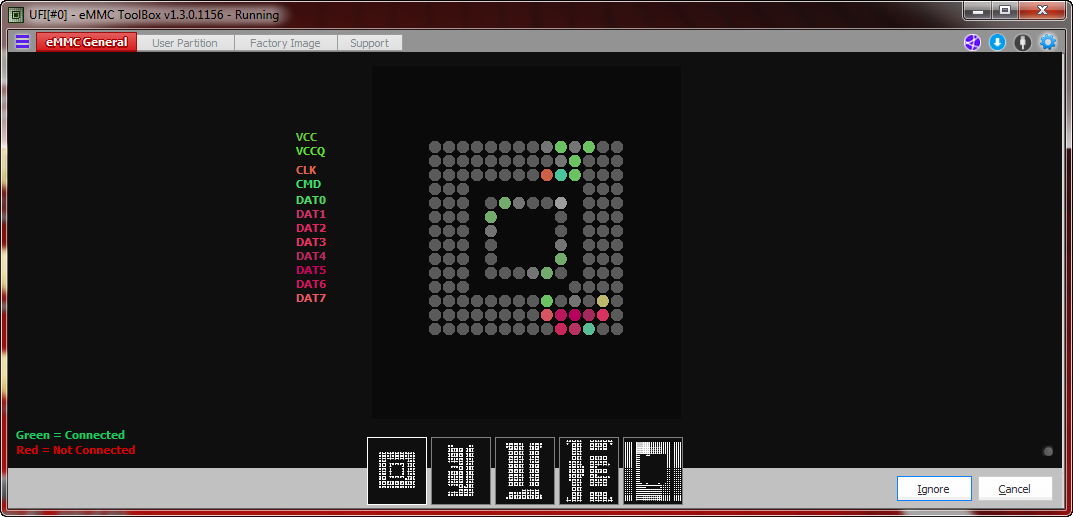The image size is (1073, 517).
Task: Click the DAT7 pin label
Action: 311,298
